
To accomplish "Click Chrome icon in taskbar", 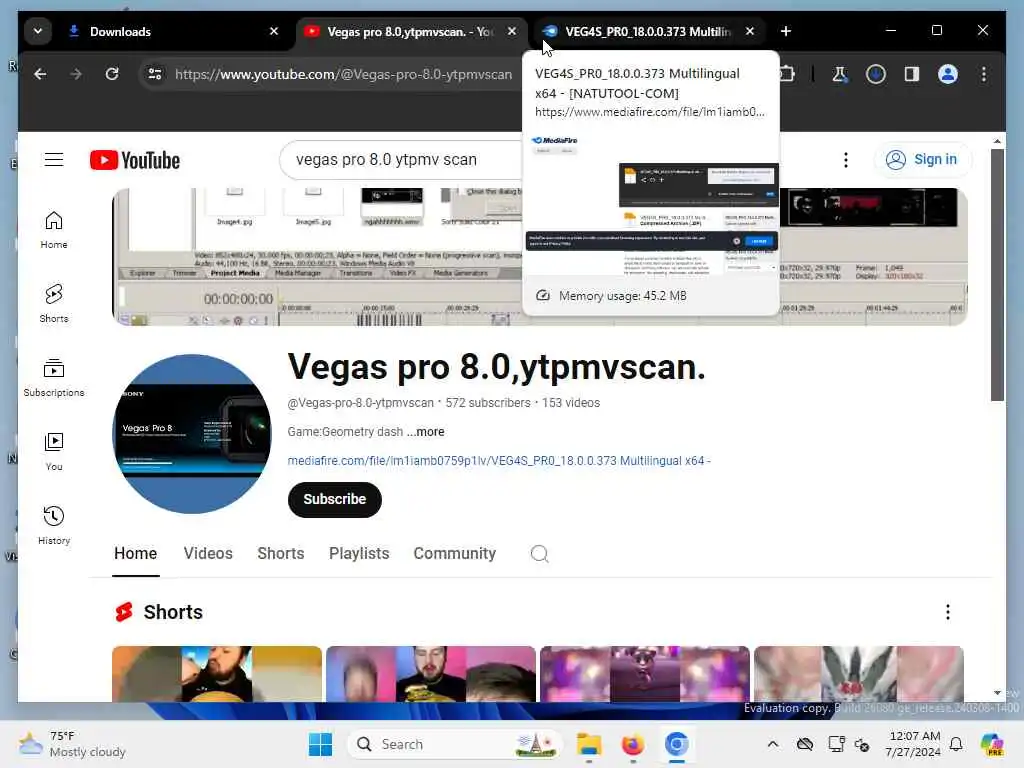I will click(x=677, y=744).
